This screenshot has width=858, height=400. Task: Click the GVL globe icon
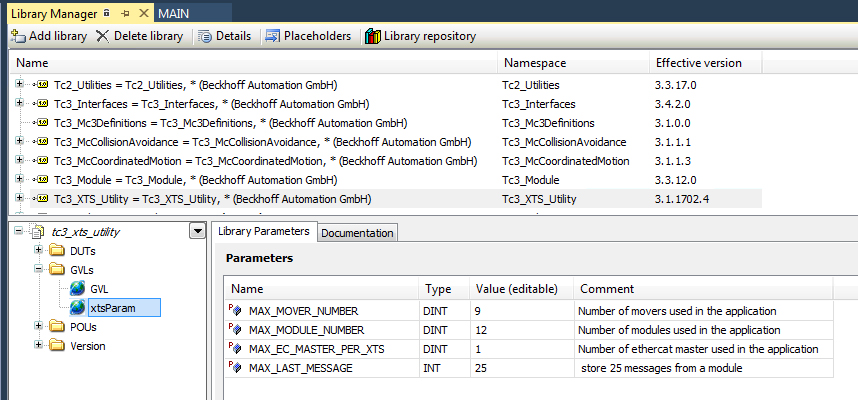[78, 289]
